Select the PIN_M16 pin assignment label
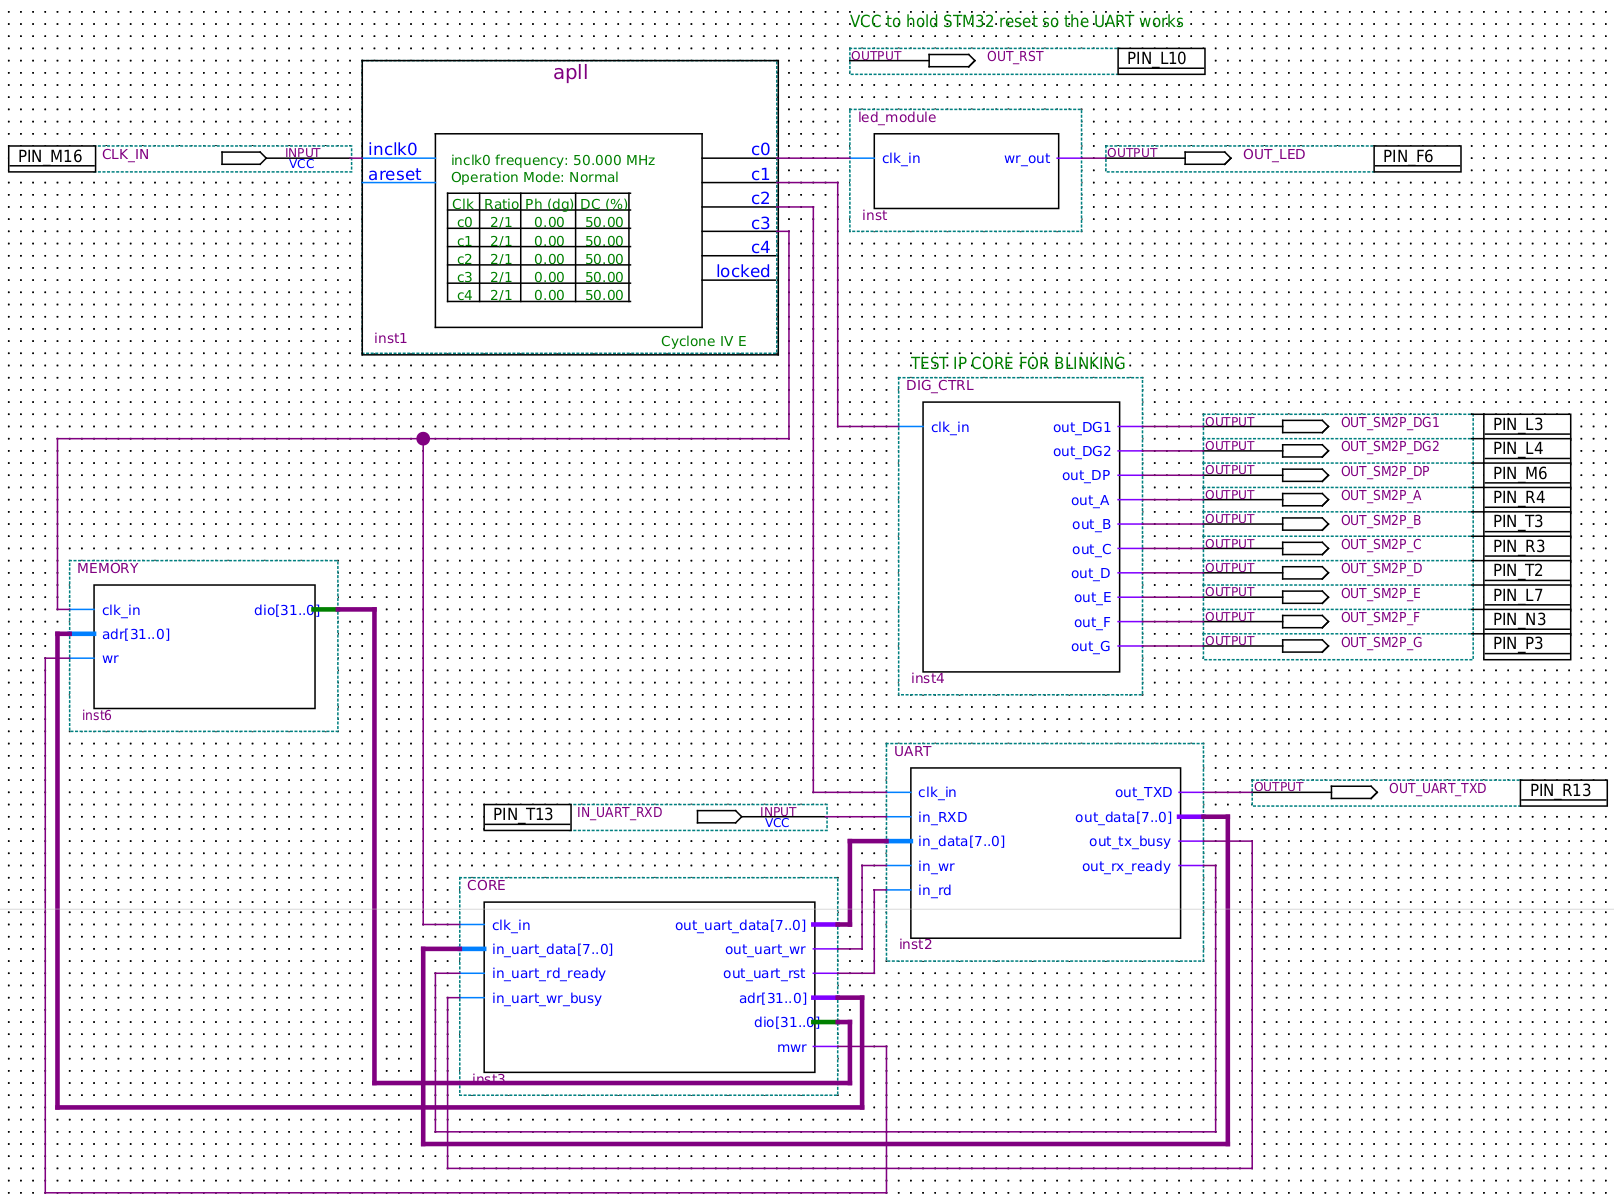Viewport: 1614px width, 1202px height. tap(52, 157)
